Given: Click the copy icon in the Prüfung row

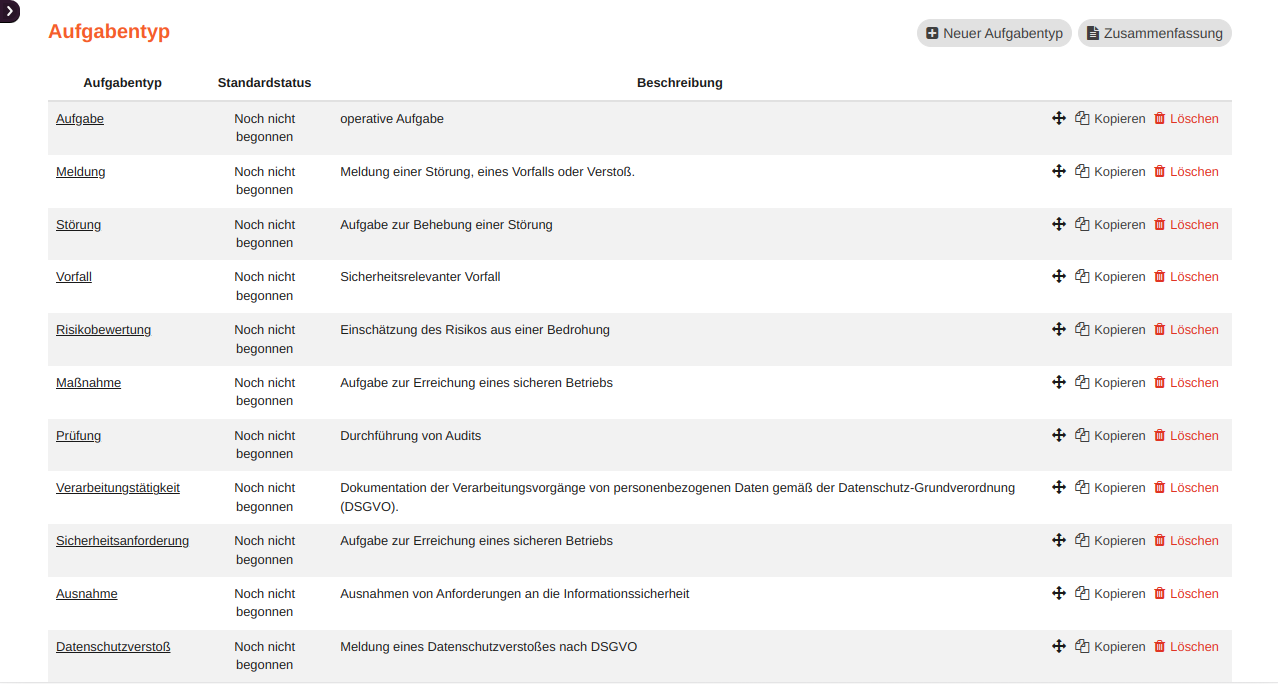Looking at the screenshot, I should point(1082,435).
